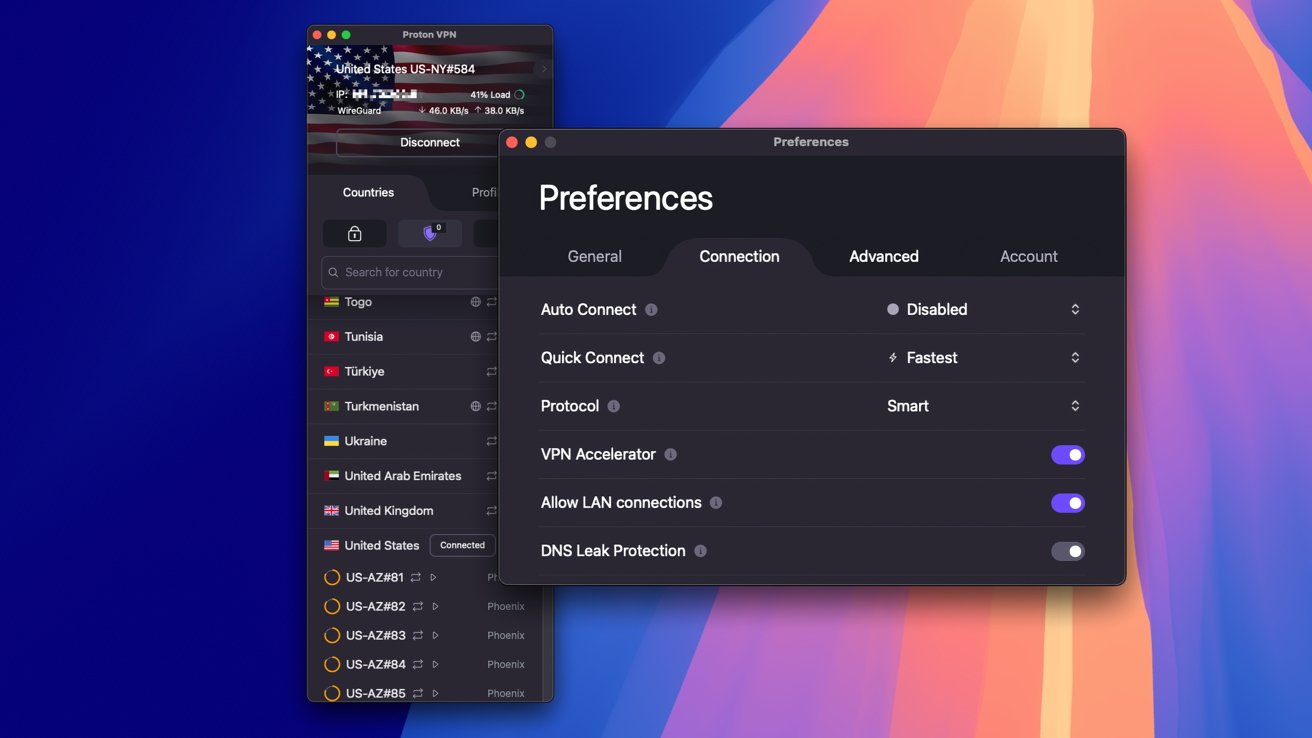Select the United Arab Emirates row

[403, 476]
